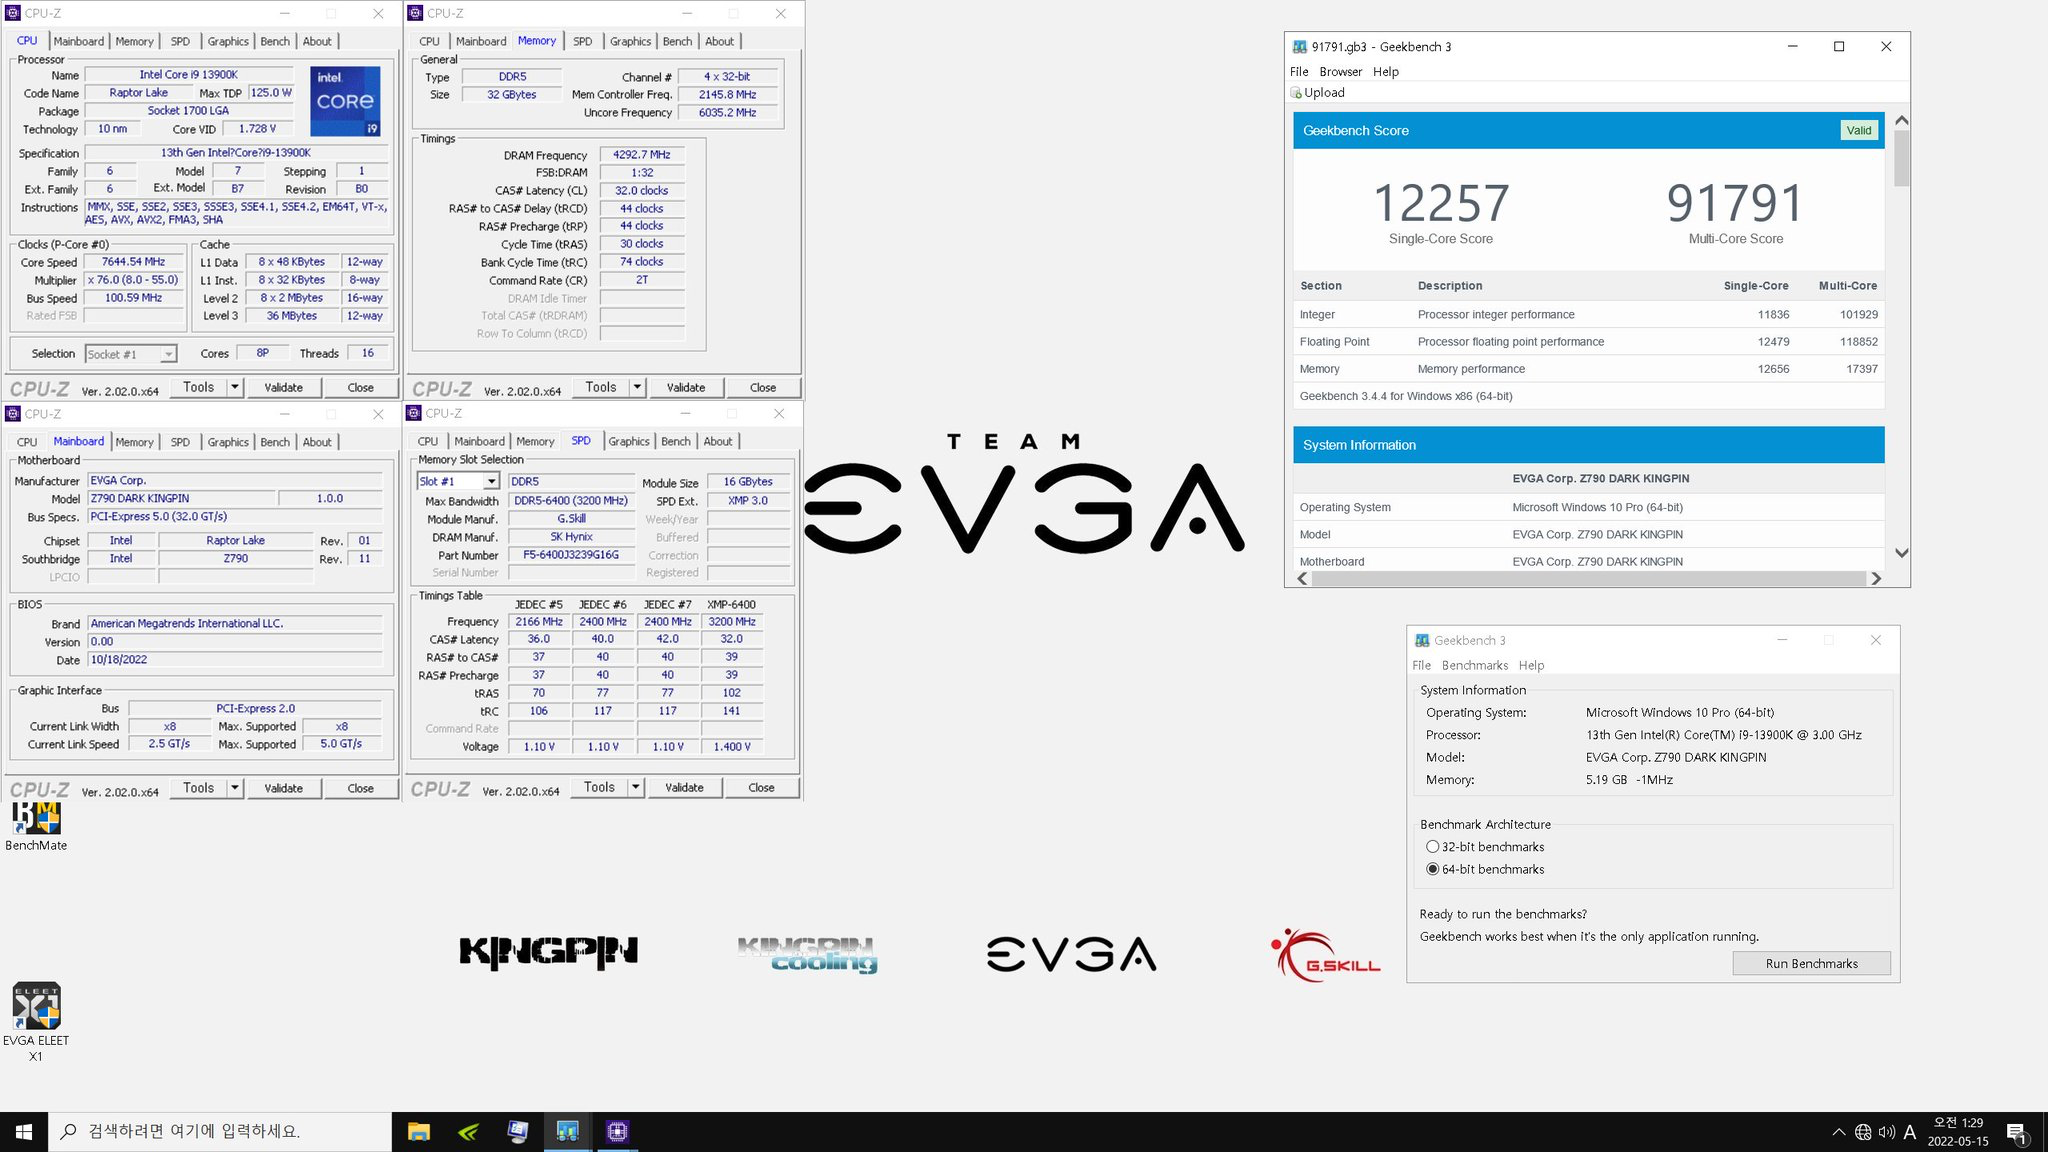Select 64-bit benchmarks radio button
This screenshot has width=2048, height=1152.
pyautogui.click(x=1432, y=870)
